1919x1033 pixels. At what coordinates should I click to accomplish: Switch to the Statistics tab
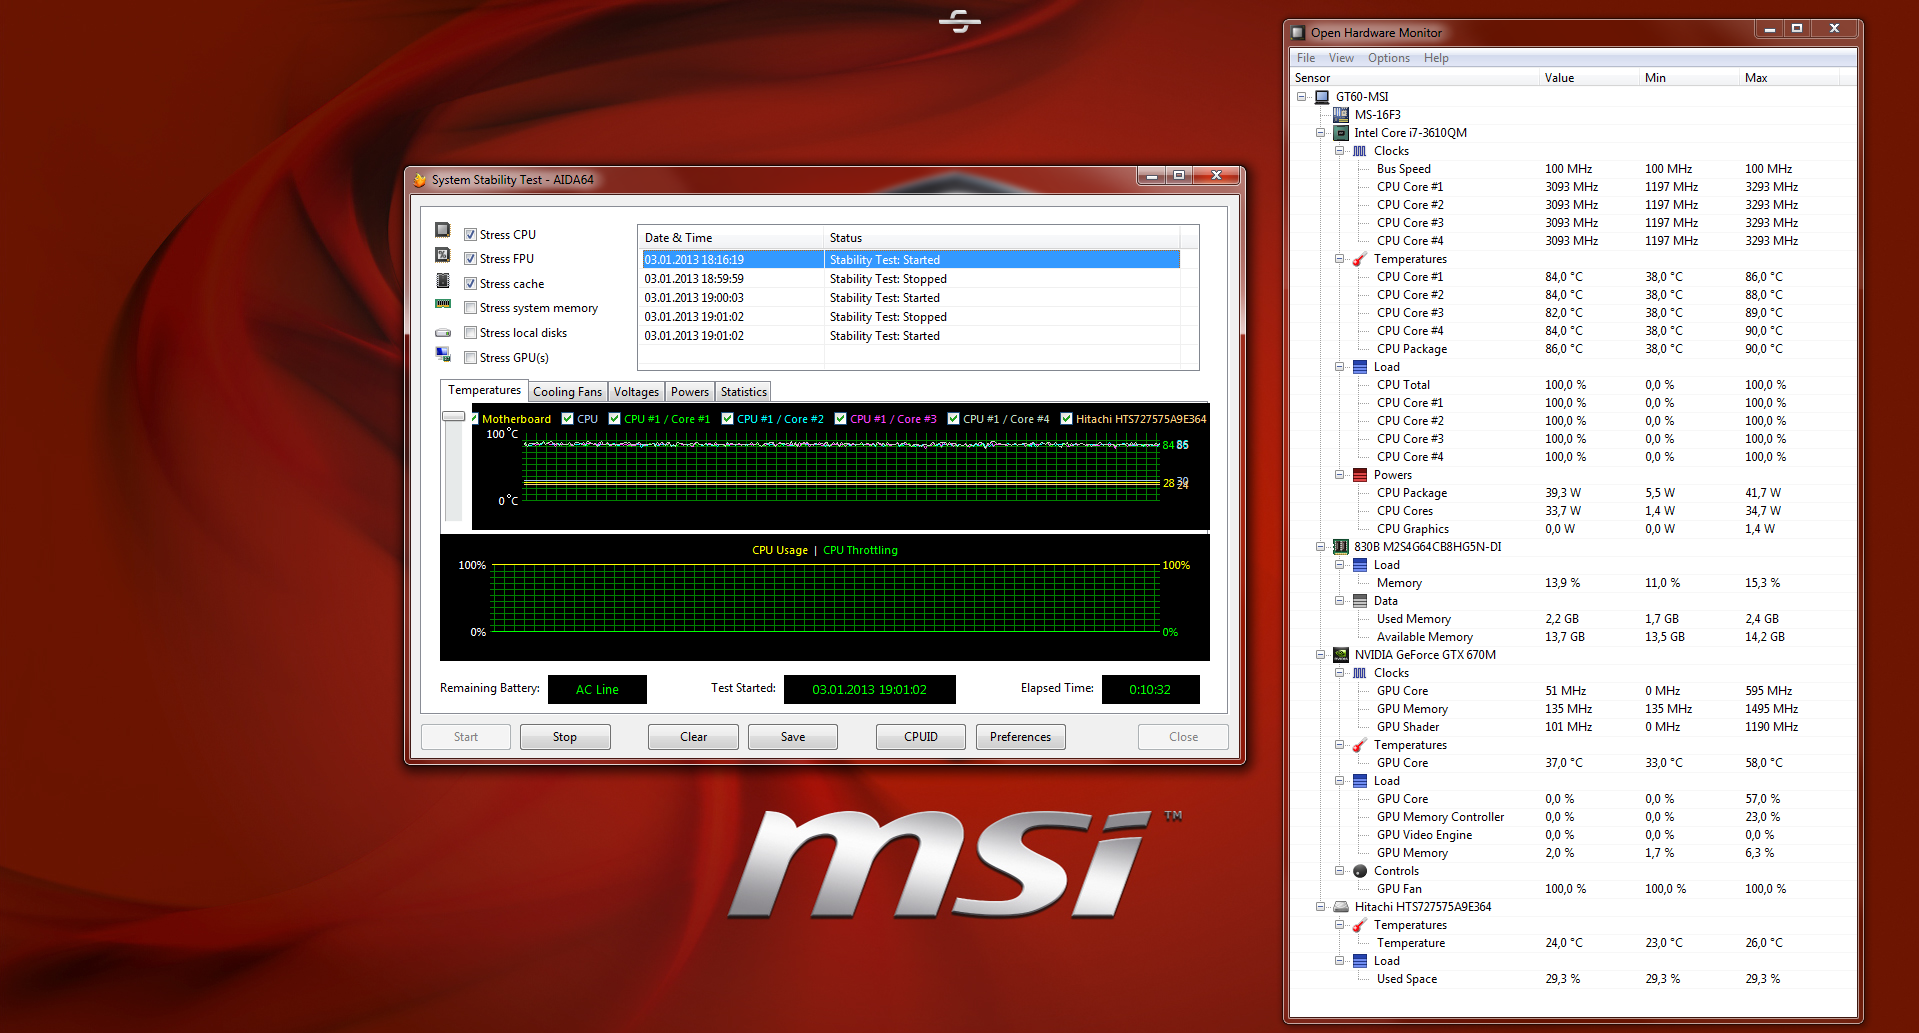pyautogui.click(x=744, y=392)
